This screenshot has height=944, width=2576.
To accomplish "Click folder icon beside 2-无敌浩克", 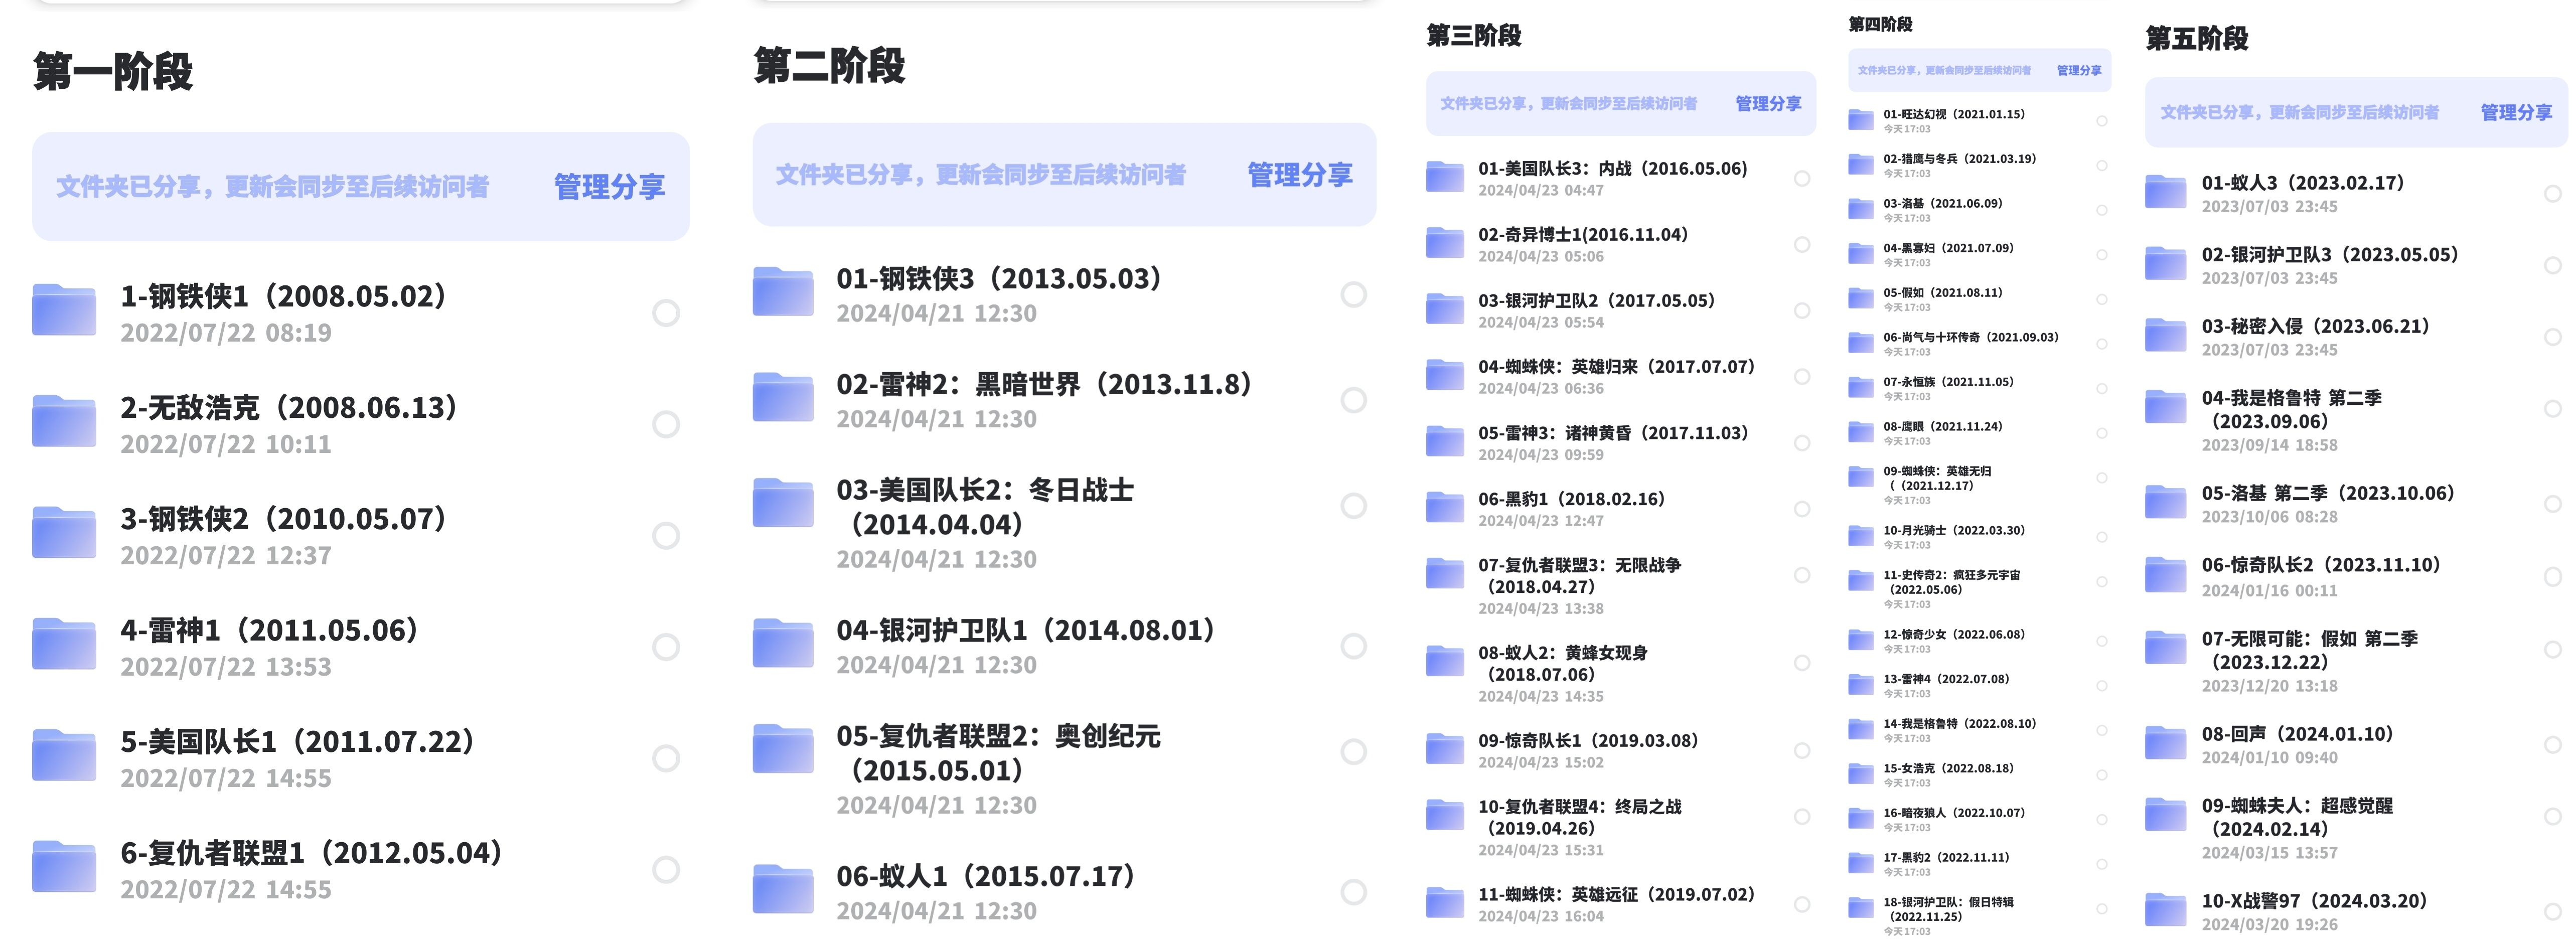I will point(64,421).
